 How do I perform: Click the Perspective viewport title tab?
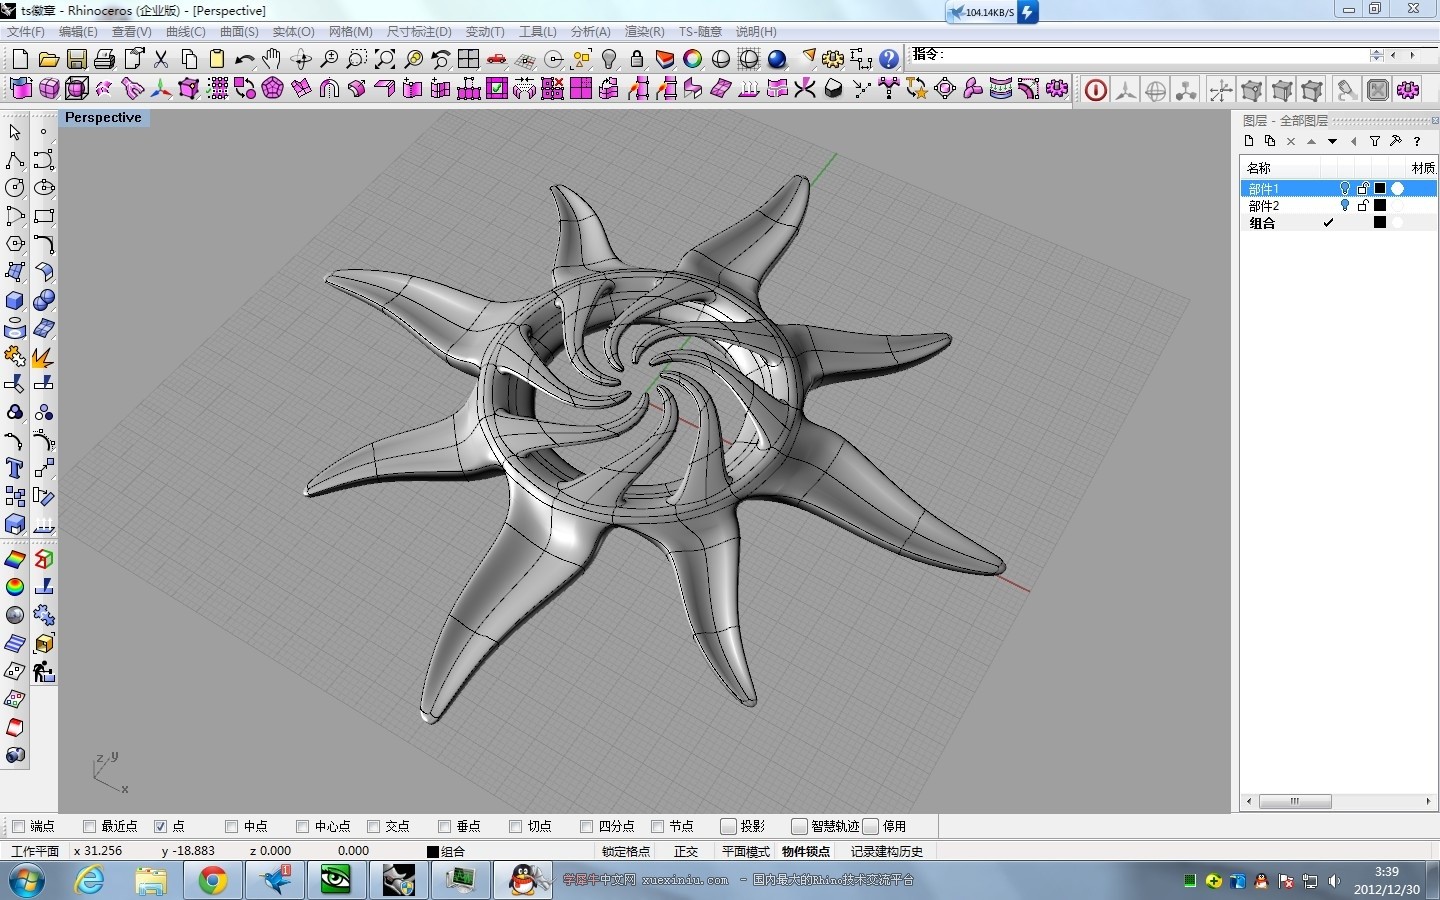pyautogui.click(x=103, y=118)
